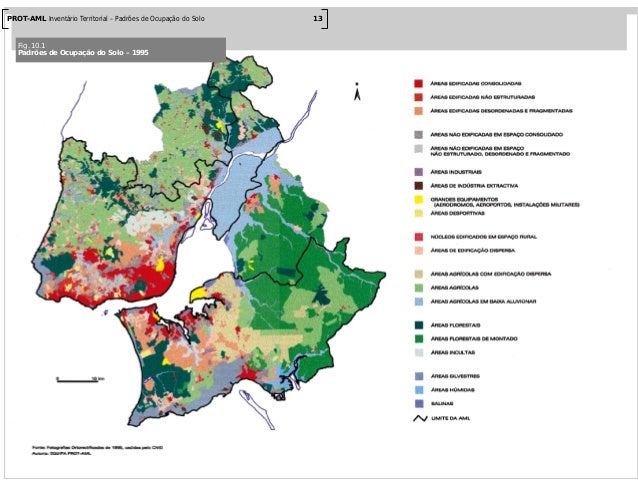Select the 'Áreas Silvestres' legend label
This screenshot has width=638, height=487.
pos(455,376)
